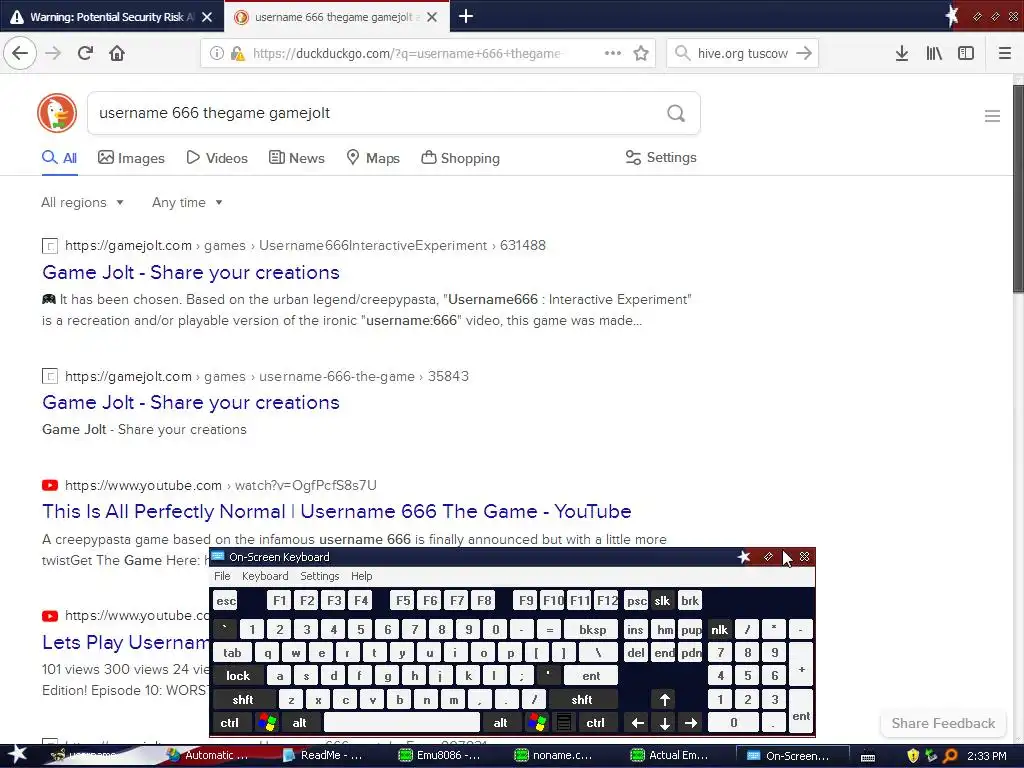Click left Windows key on on-screen keyboard
Screen dimensions: 1024x768
click(x=267, y=722)
